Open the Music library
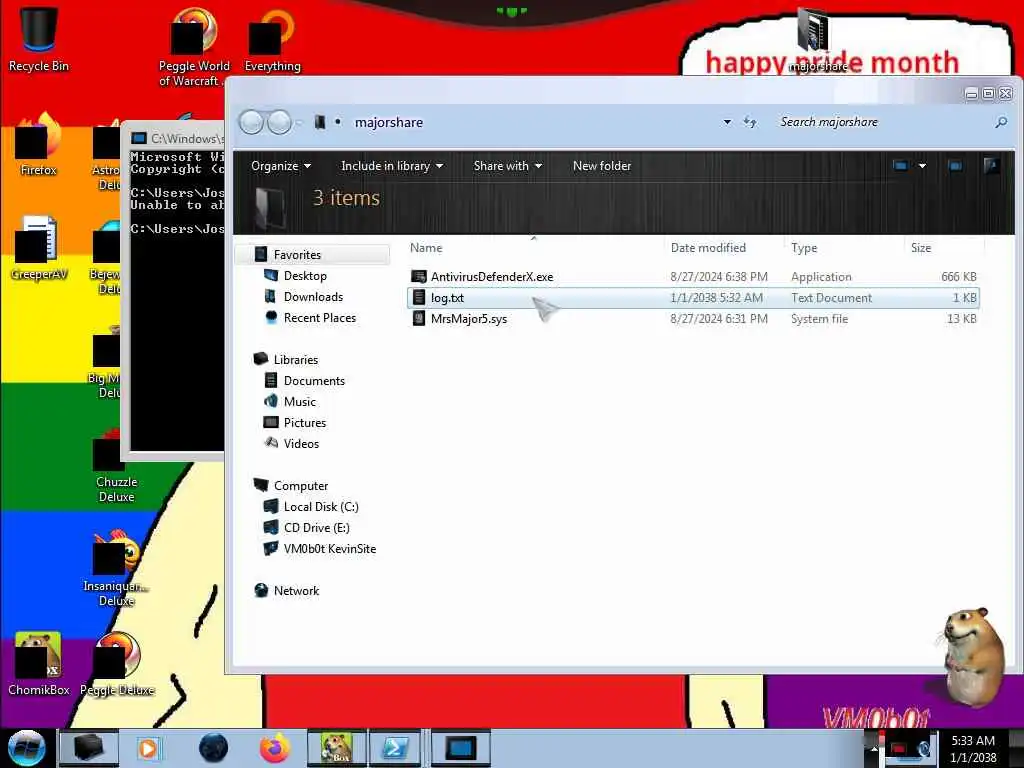 tap(300, 402)
